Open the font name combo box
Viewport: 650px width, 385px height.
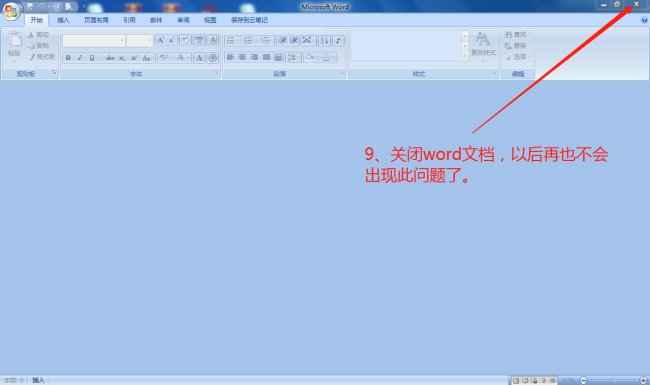tap(94, 40)
